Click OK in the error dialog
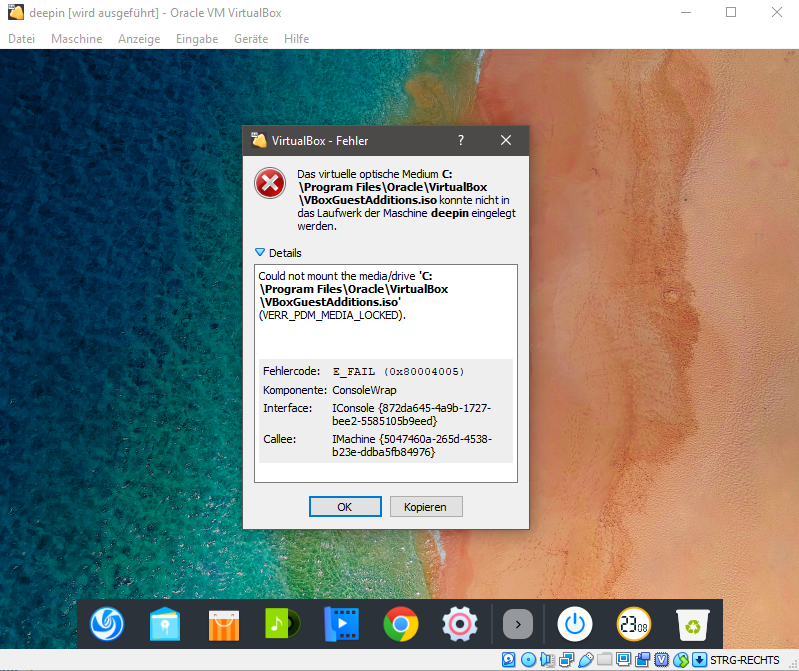799x671 pixels. (345, 506)
